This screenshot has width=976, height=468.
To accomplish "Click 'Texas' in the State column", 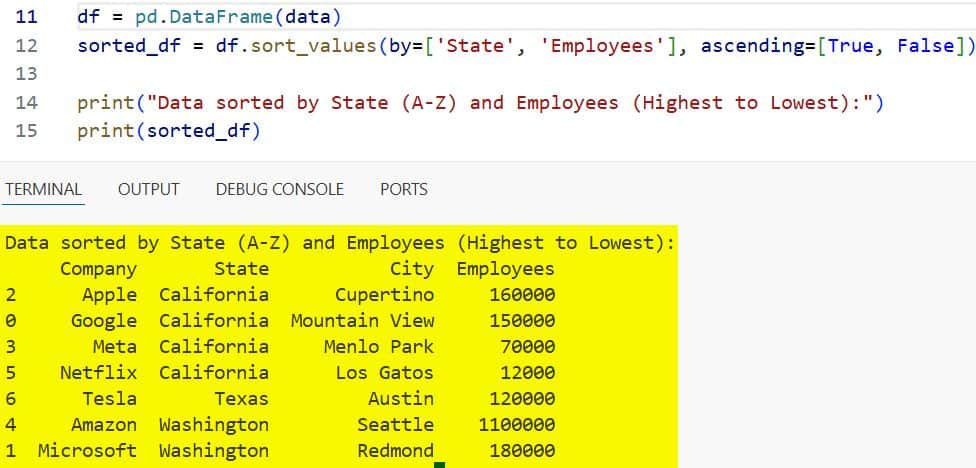I will point(242,398).
